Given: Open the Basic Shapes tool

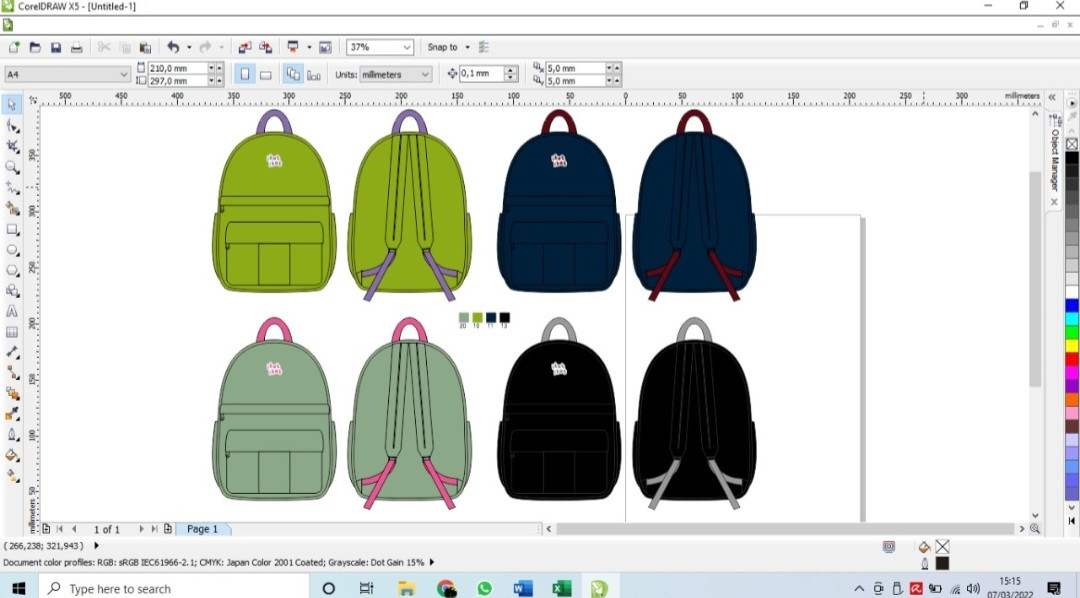Looking at the screenshot, I should 12,291.
